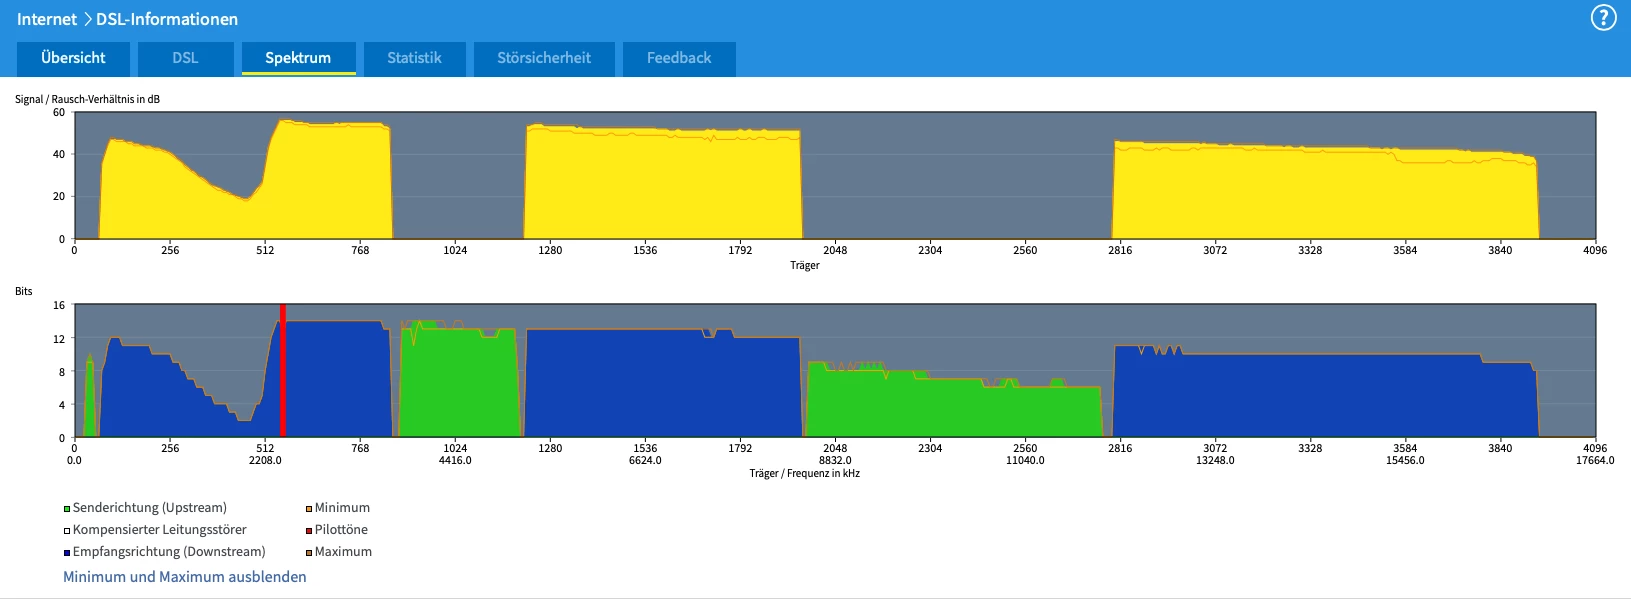Click the white Kompensierter Leitungsstörer legend swatch

(67, 531)
